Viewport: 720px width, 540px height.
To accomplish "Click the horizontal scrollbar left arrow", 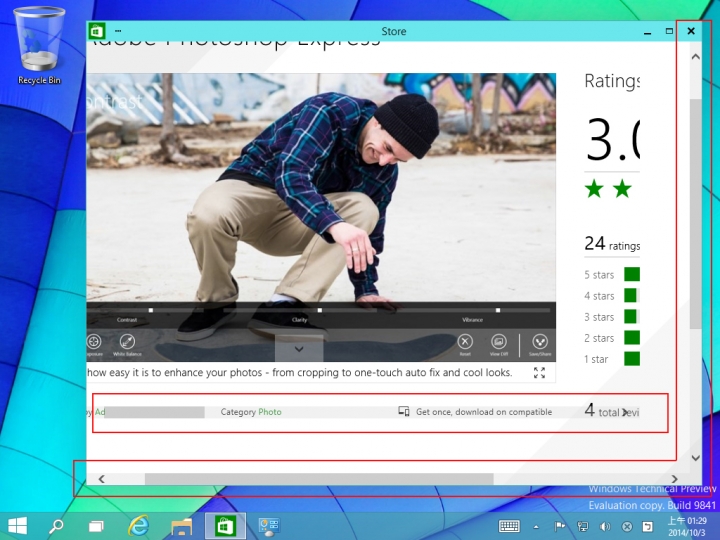I will tap(101, 479).
